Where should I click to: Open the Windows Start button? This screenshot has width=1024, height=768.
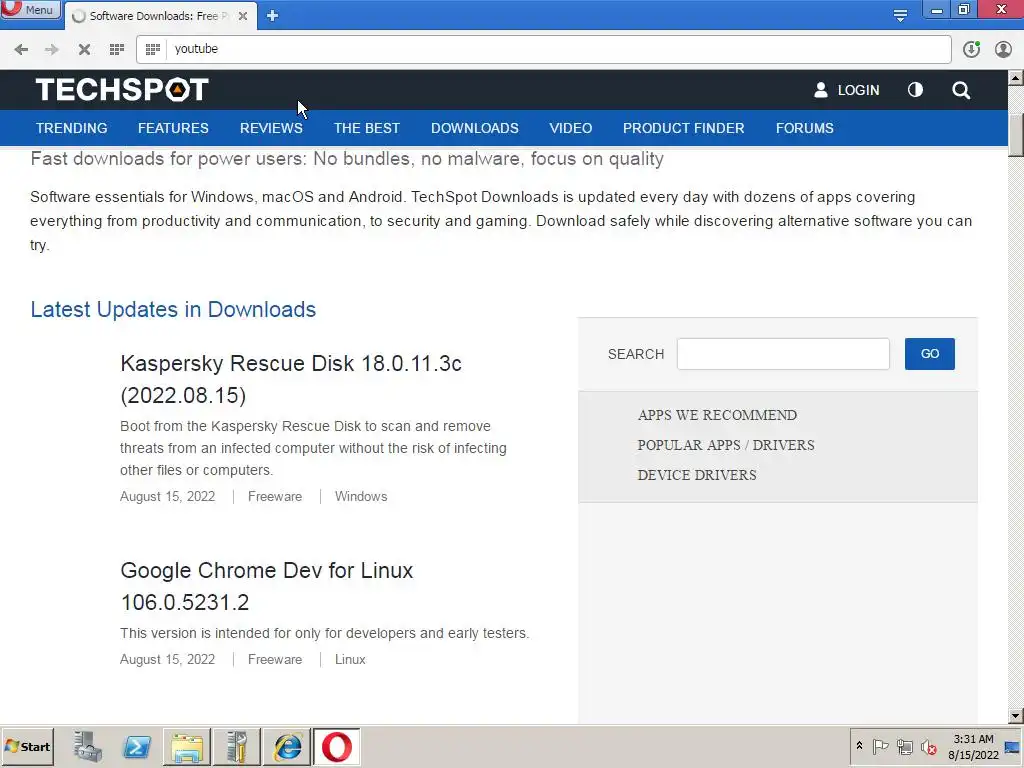coord(27,746)
